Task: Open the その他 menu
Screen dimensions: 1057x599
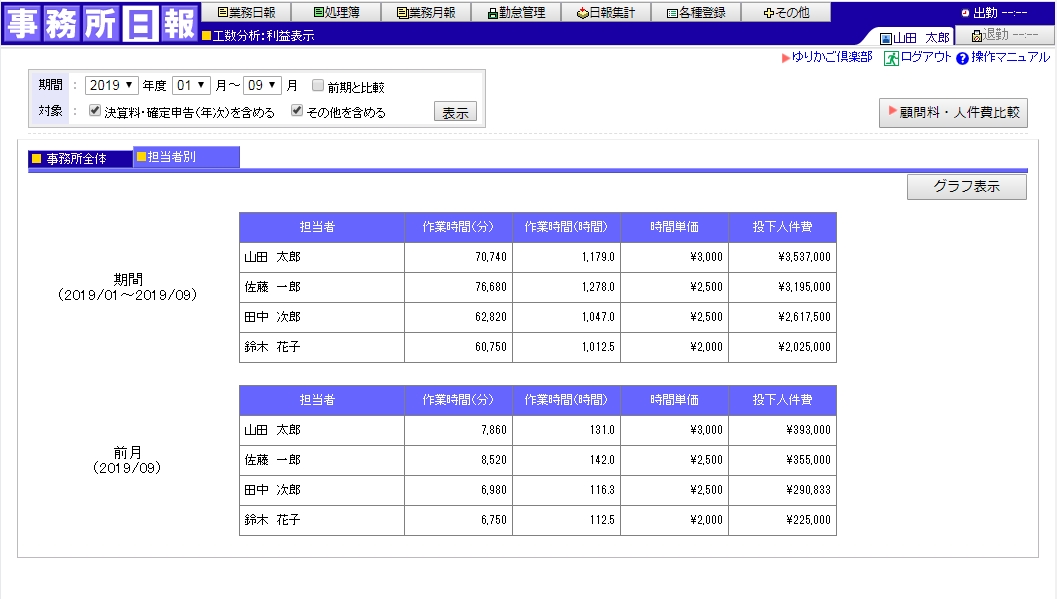Action: [786, 12]
